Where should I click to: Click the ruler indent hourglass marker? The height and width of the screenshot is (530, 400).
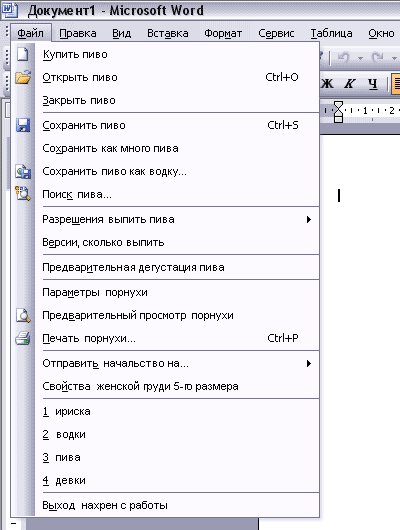pos(338,112)
